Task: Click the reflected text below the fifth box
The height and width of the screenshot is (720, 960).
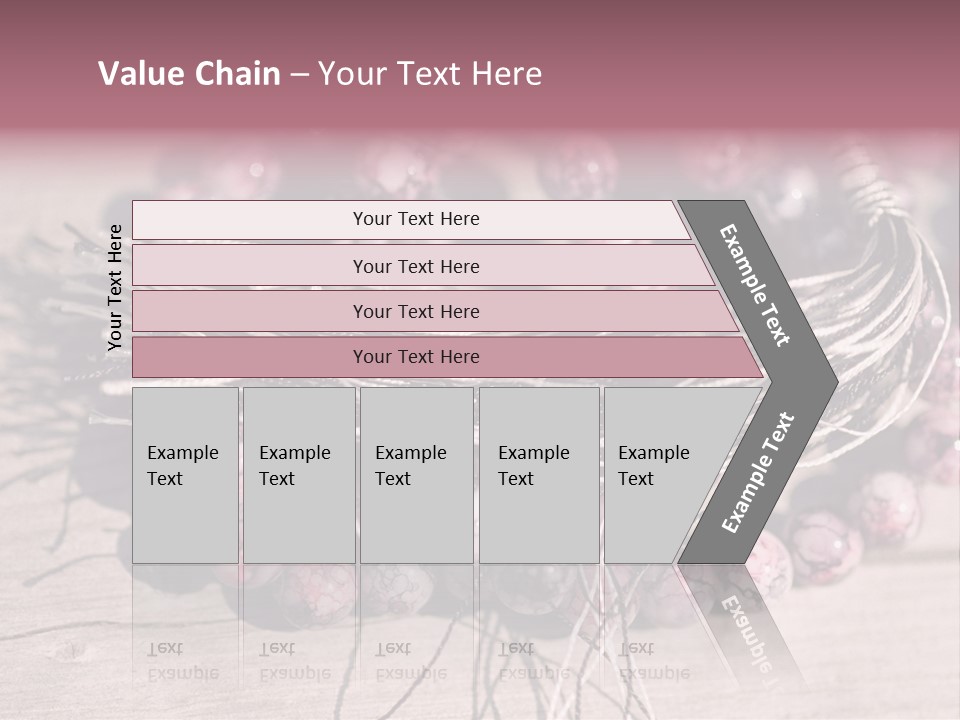Action: pos(654,660)
